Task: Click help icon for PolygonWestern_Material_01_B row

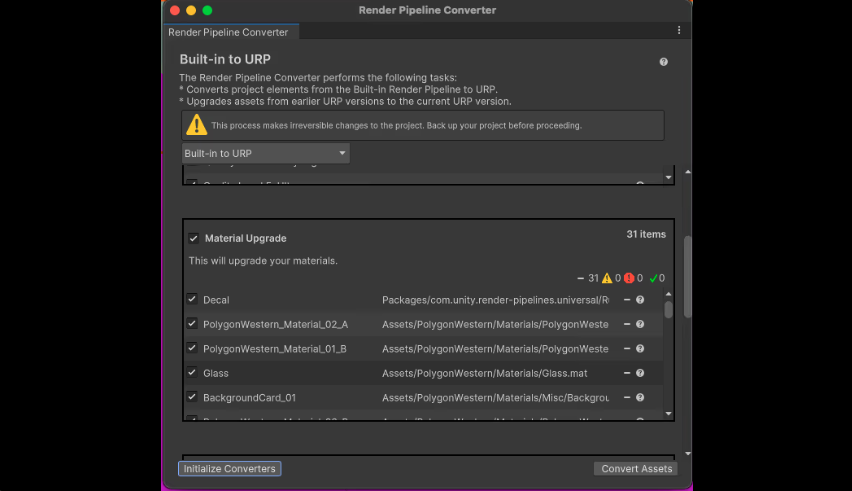Action: [640, 349]
